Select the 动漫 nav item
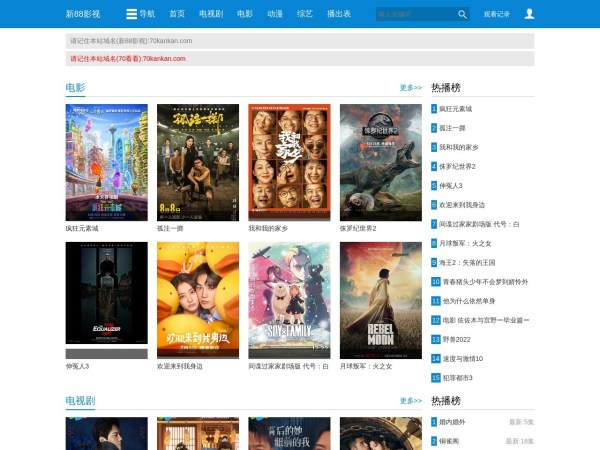This screenshot has height=450, width=600. click(x=275, y=14)
